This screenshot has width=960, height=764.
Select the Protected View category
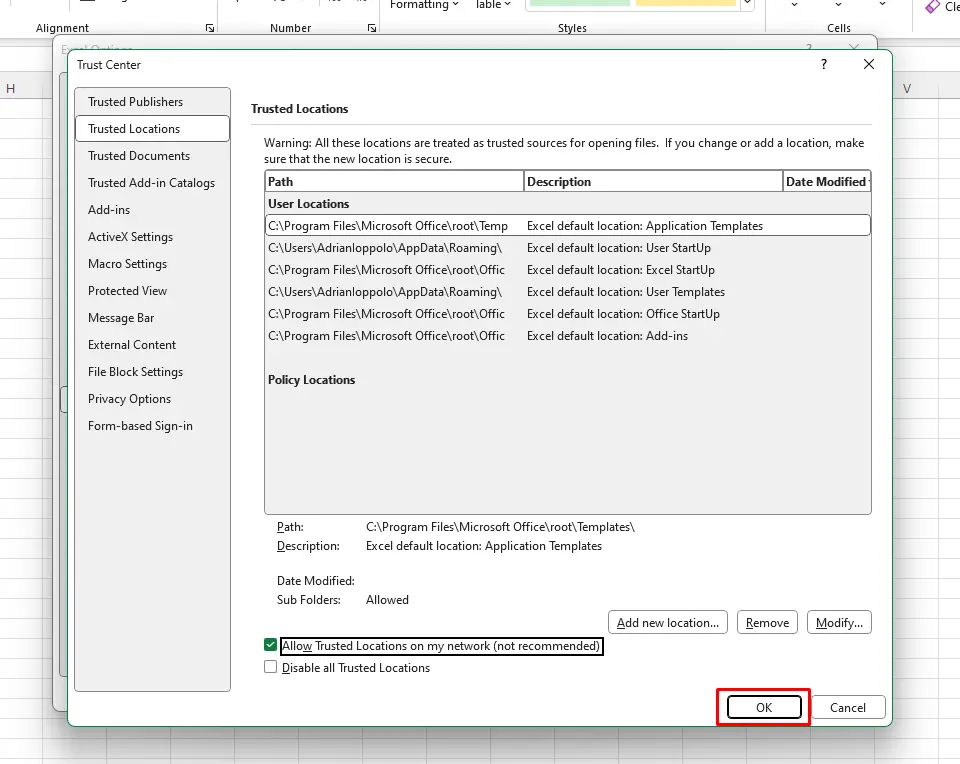coord(127,291)
